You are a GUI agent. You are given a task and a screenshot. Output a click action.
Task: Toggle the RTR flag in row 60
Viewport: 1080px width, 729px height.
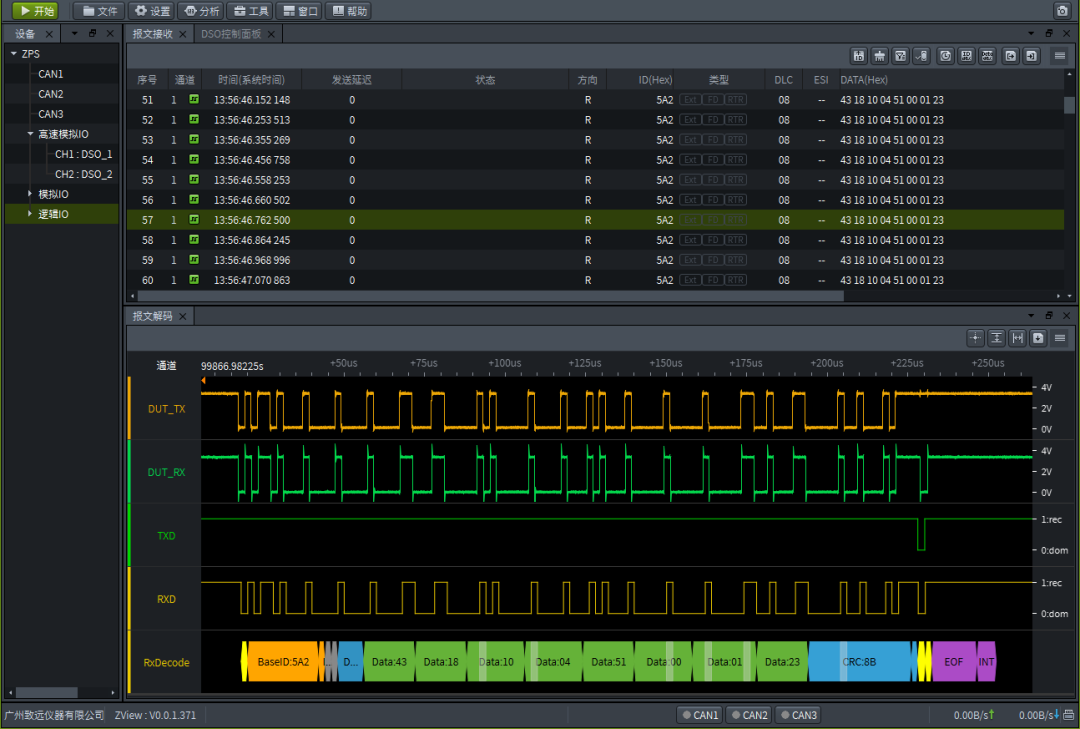(736, 280)
